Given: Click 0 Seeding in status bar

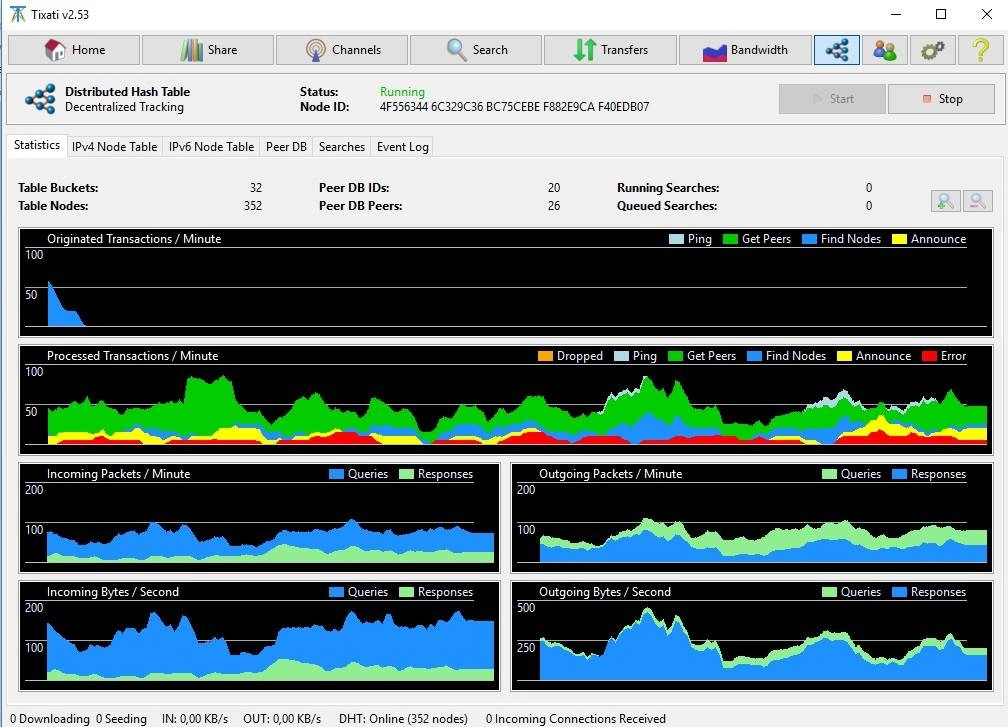Looking at the screenshot, I should 121,719.
